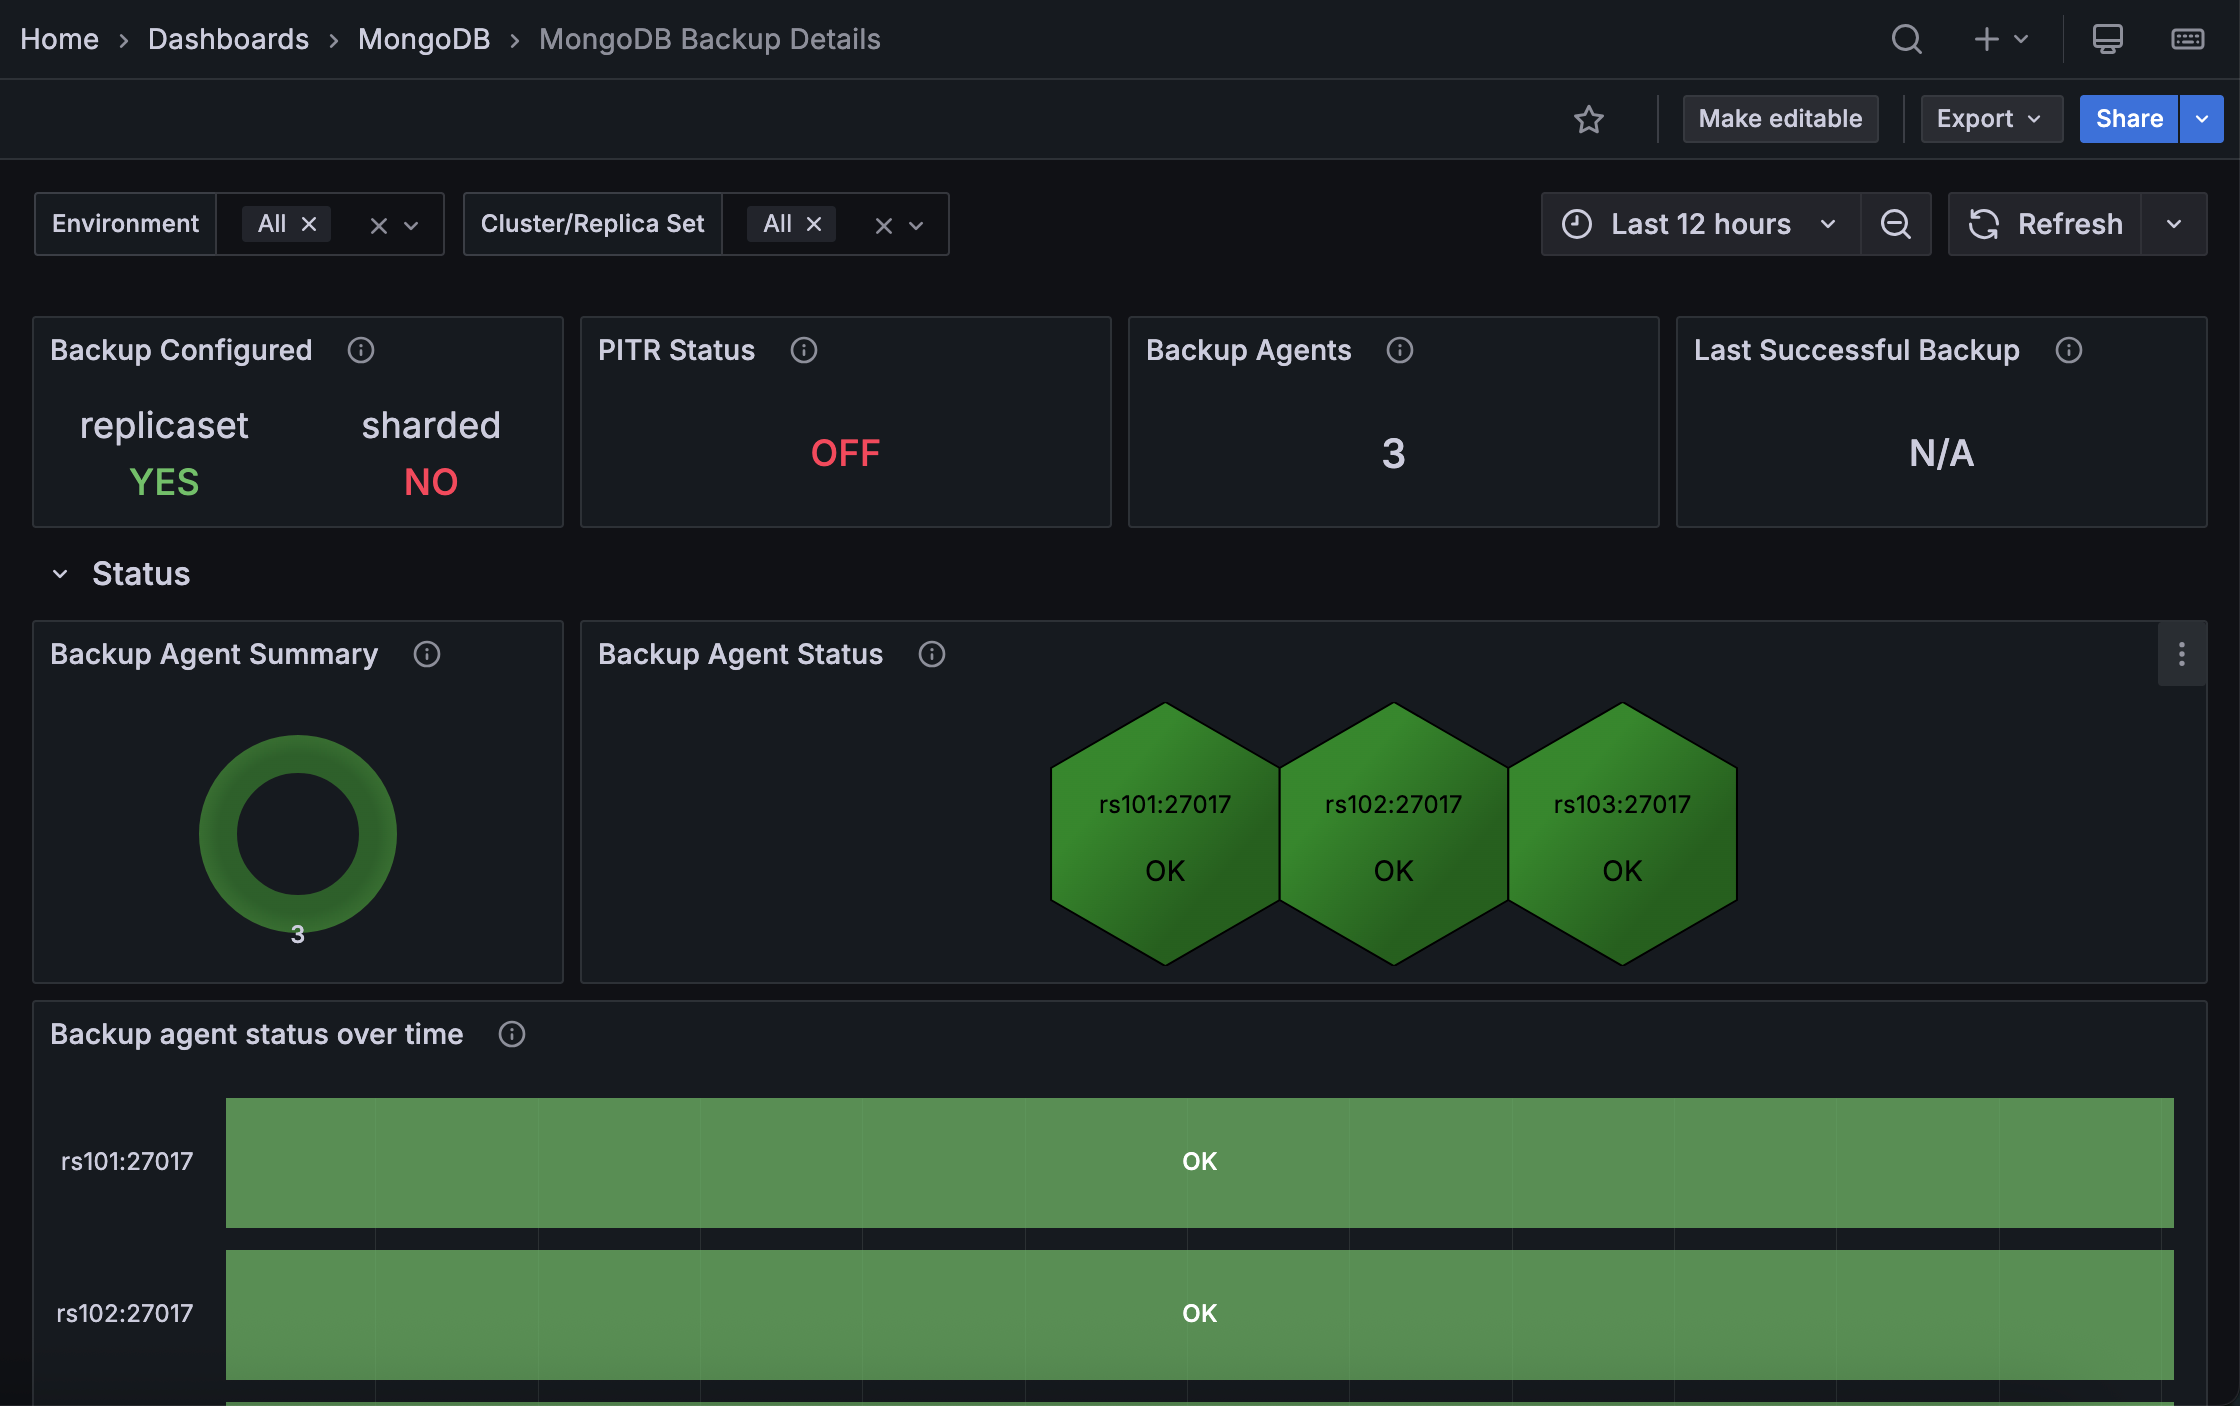
Task: Collapse the Status section
Action: coord(60,573)
